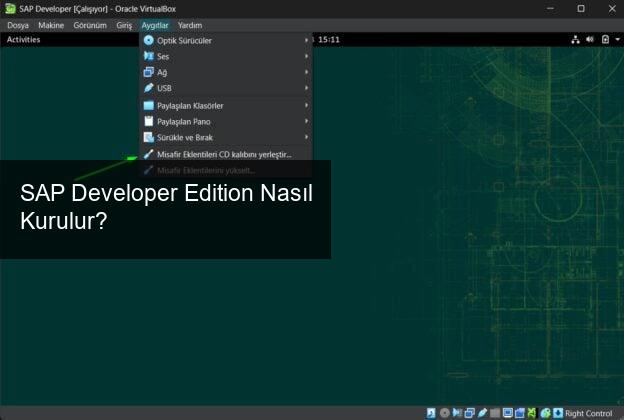Image resolution: width=624 pixels, height=420 pixels.
Task: Open the Görünüm menu
Action: [90, 25]
